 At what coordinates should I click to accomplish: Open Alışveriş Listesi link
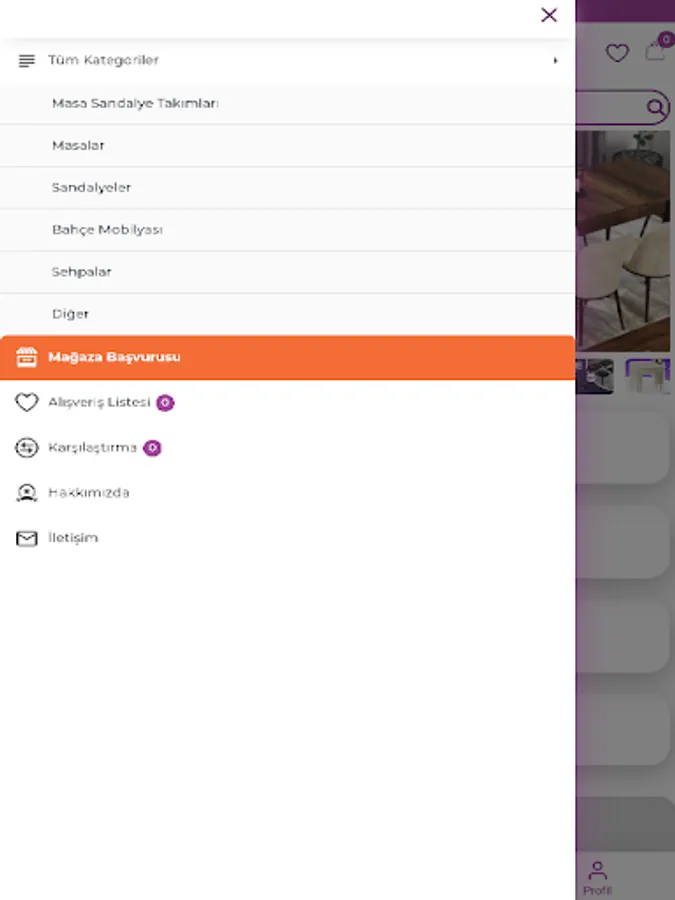(99, 402)
